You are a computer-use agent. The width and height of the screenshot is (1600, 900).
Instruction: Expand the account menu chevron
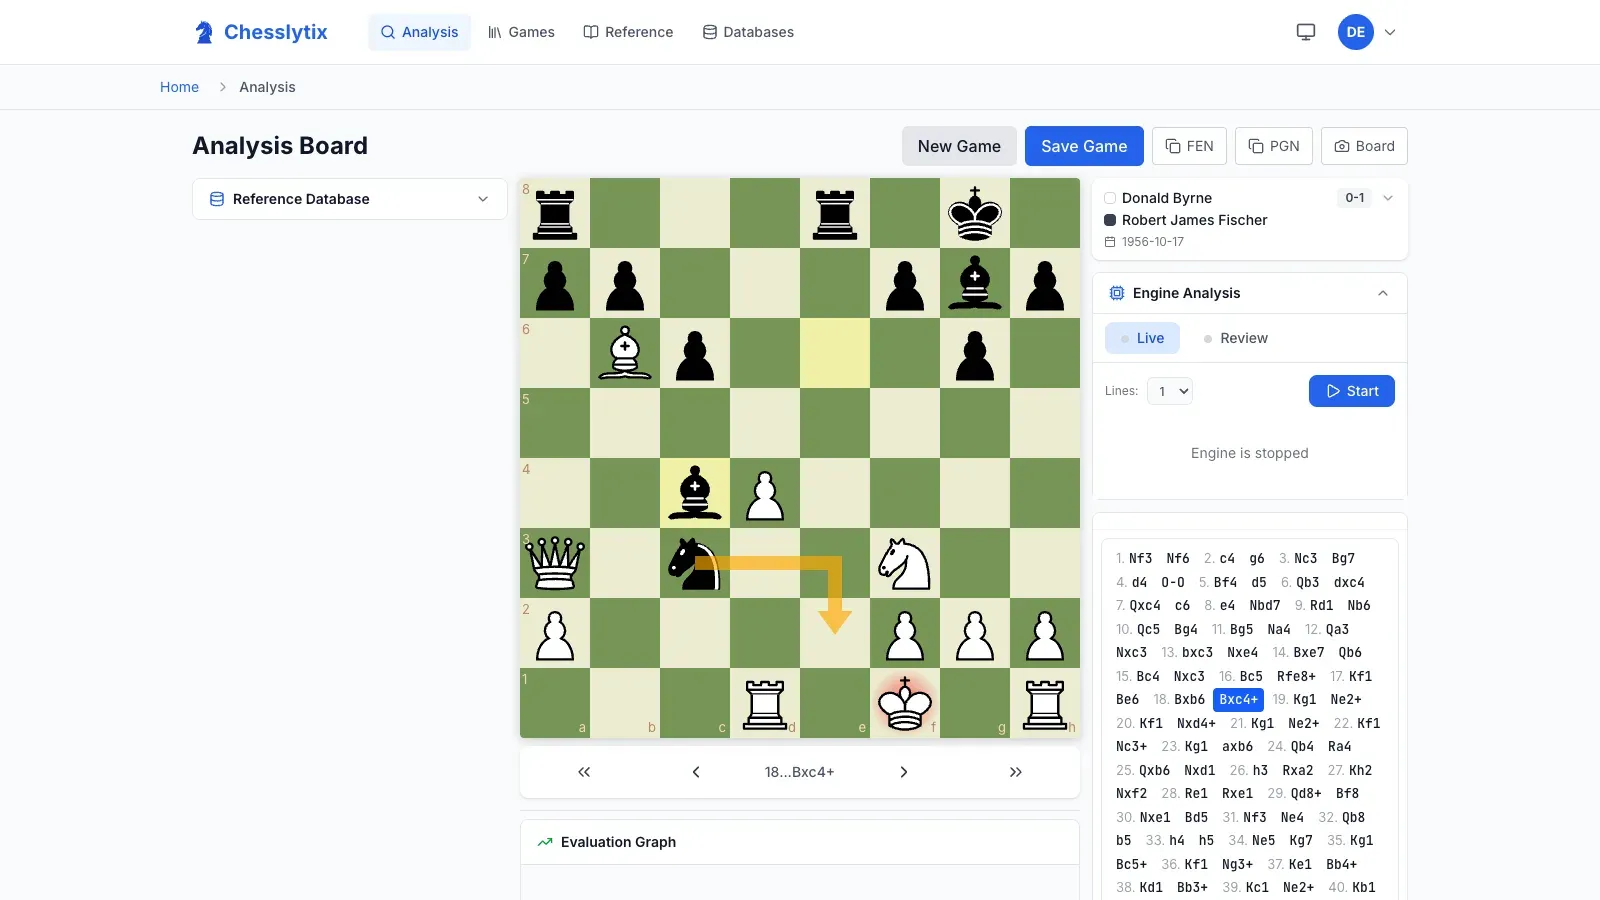coord(1390,32)
